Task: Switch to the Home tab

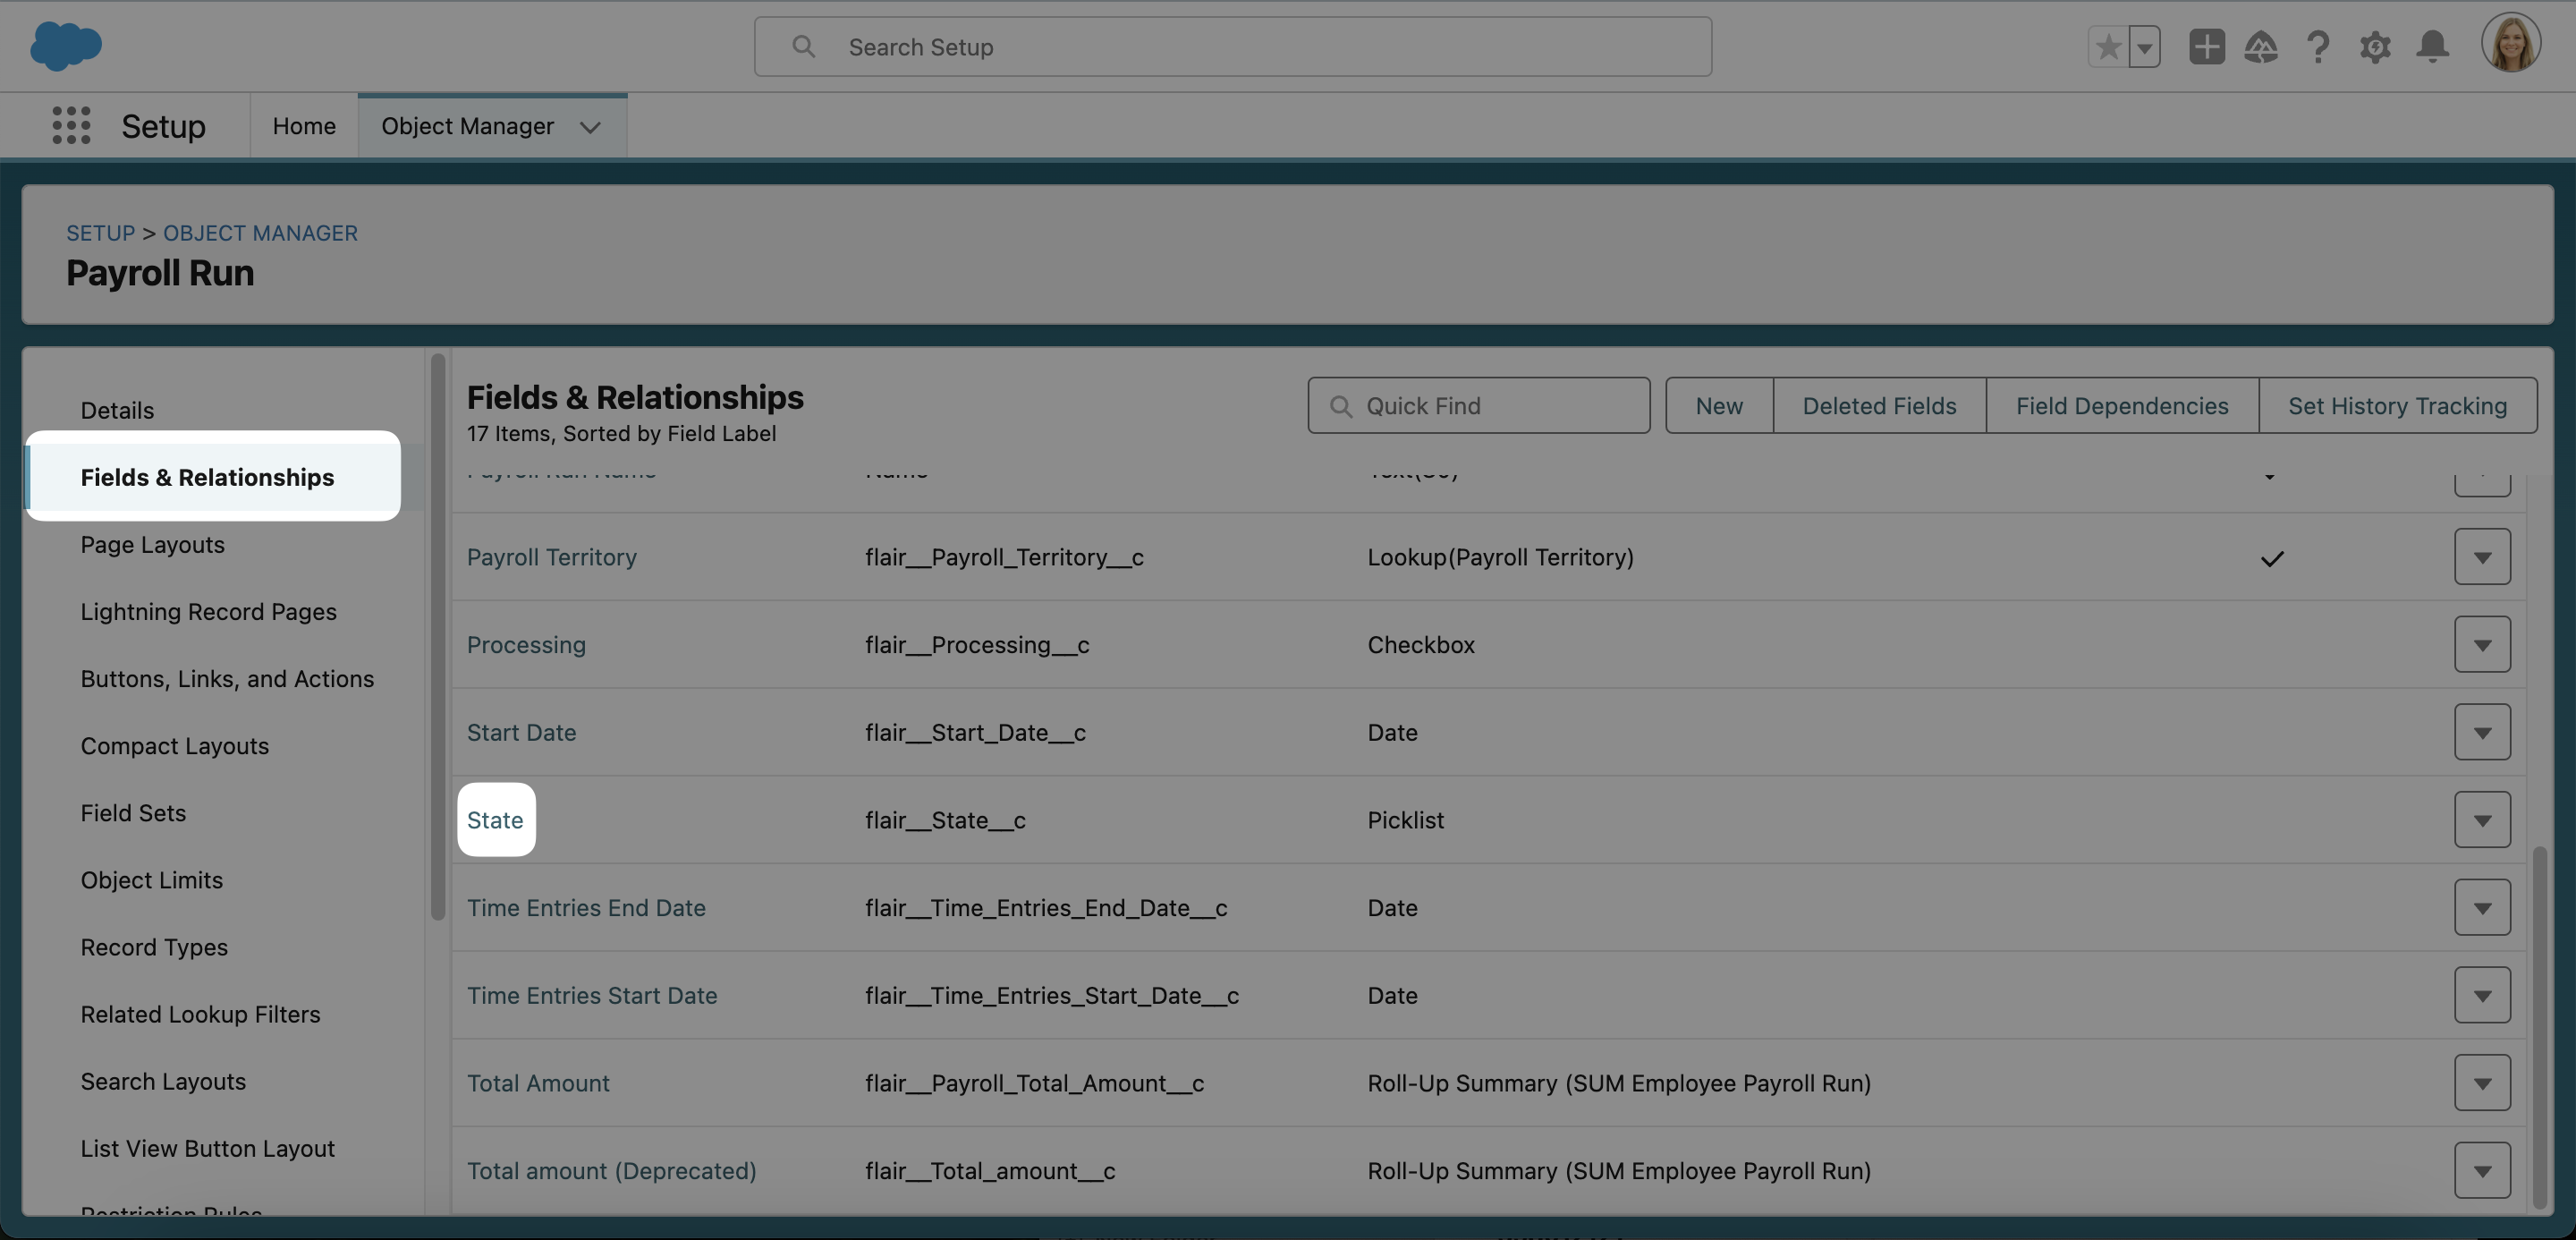Action: pyautogui.click(x=303, y=125)
